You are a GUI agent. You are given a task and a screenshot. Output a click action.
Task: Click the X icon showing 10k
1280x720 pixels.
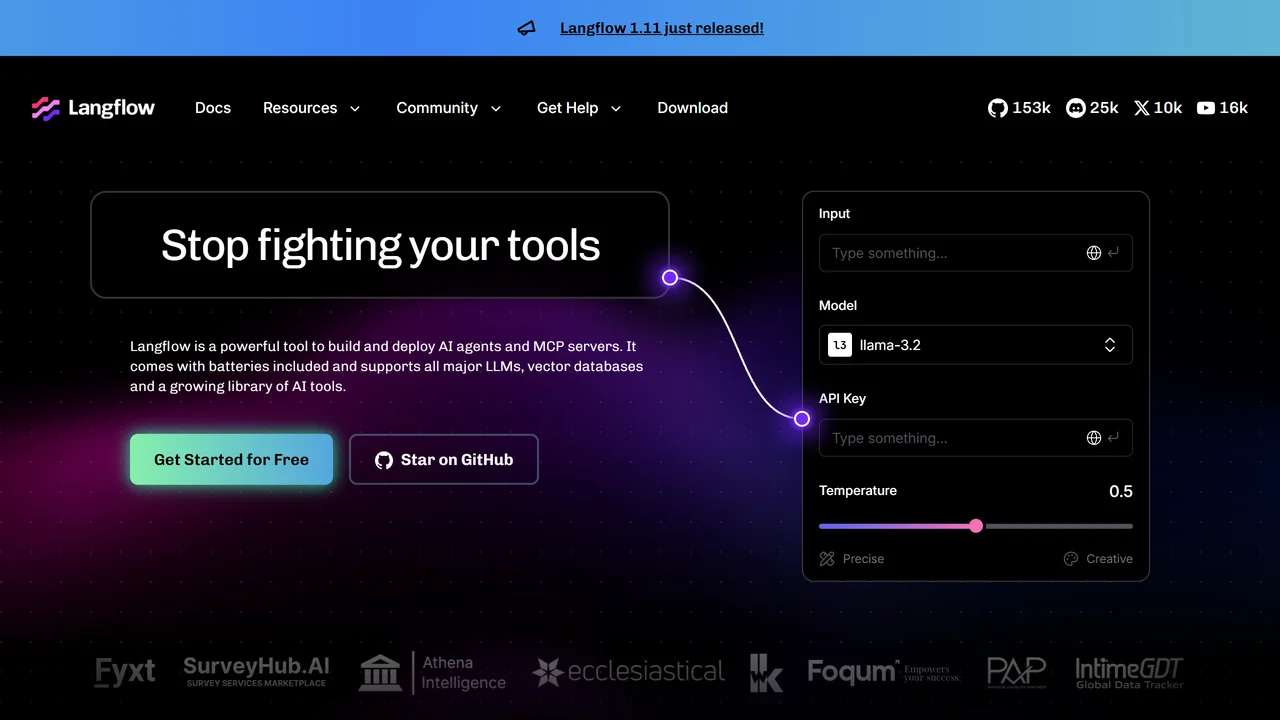[1142, 108]
